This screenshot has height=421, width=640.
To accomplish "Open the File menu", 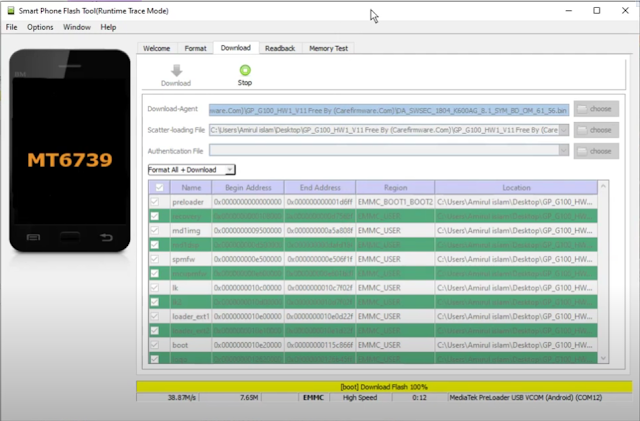I will pos(11,27).
